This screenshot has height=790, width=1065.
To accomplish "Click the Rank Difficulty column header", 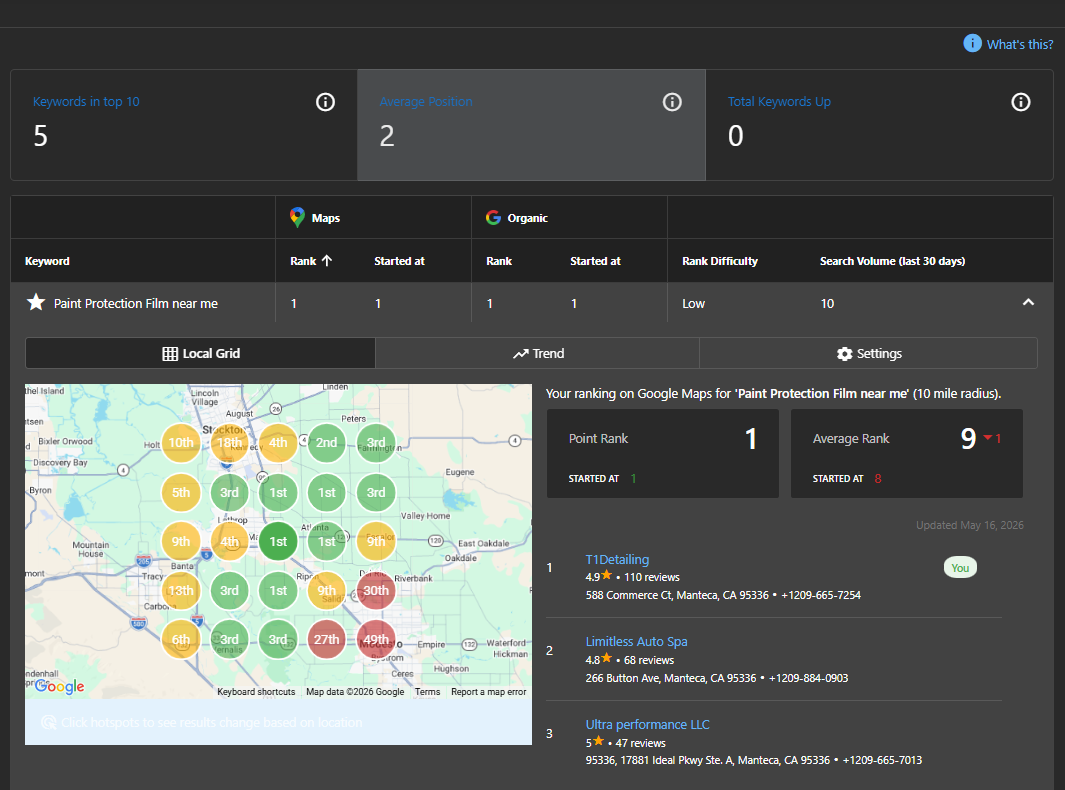I will point(720,261).
